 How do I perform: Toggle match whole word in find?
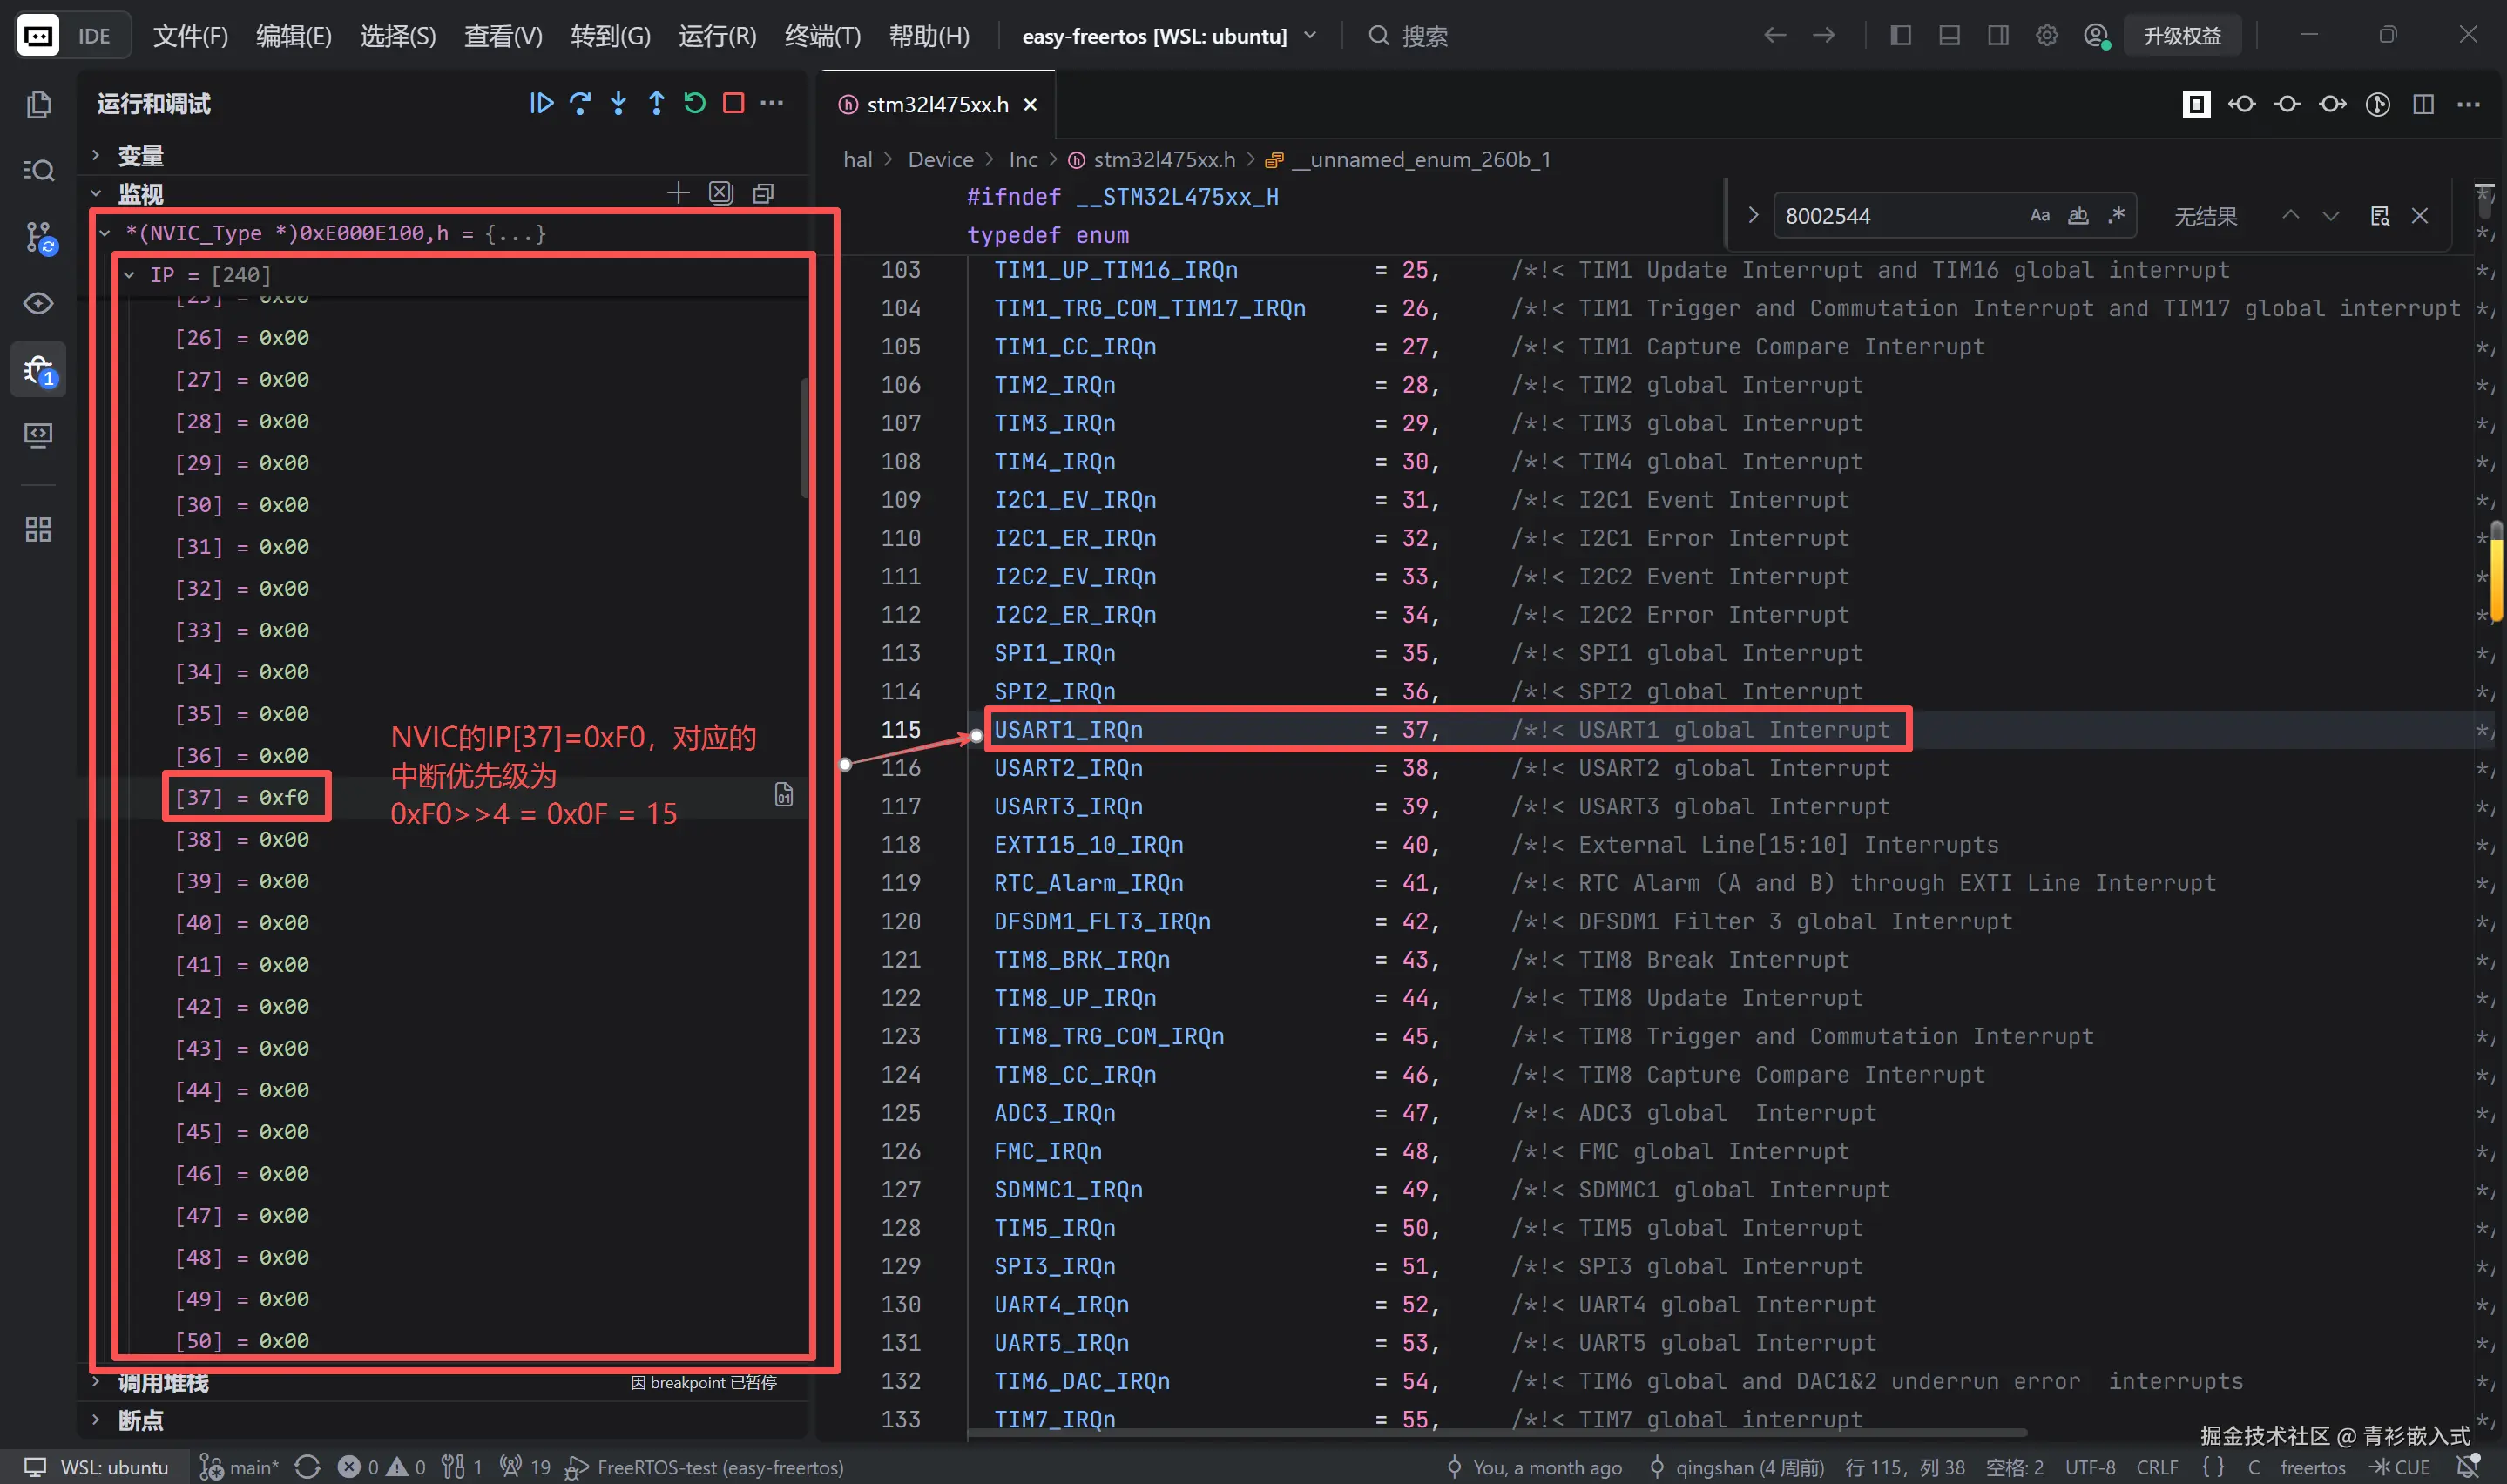(2078, 215)
